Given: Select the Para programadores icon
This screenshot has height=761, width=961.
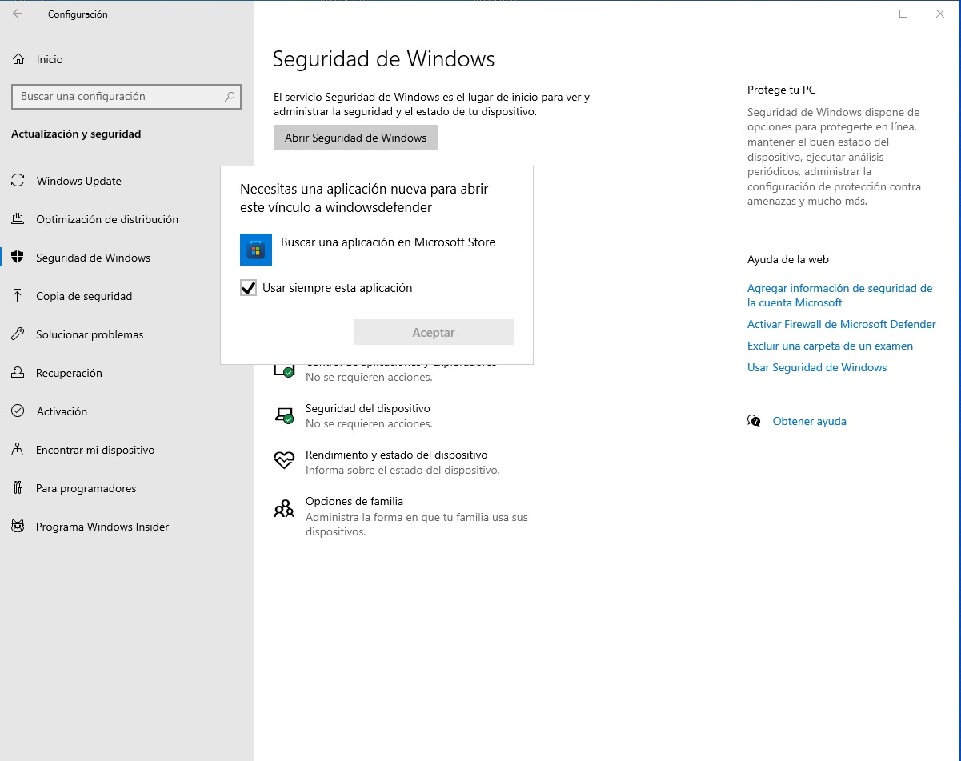Looking at the screenshot, I should point(18,488).
